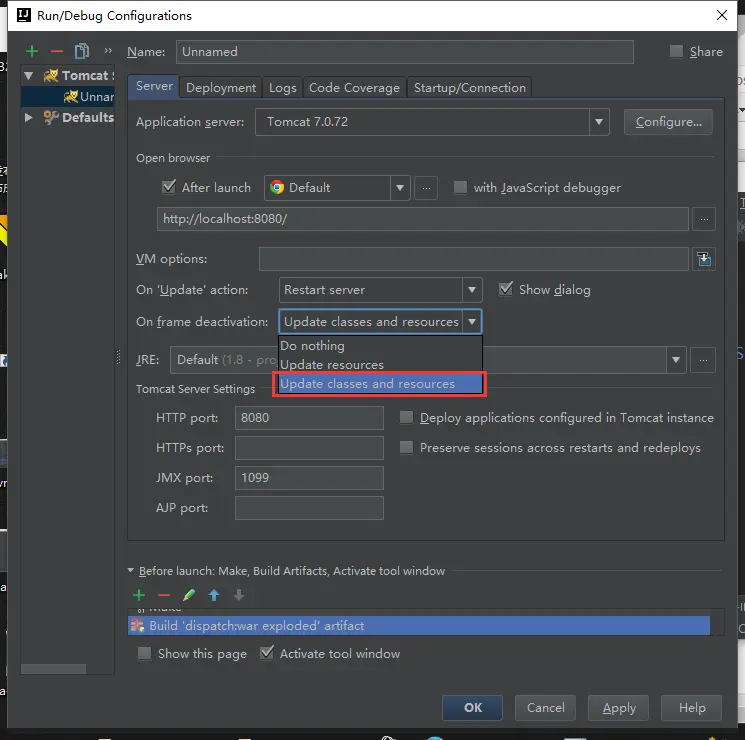
Task: Expand VM options editor icon
Action: [x=704, y=259]
